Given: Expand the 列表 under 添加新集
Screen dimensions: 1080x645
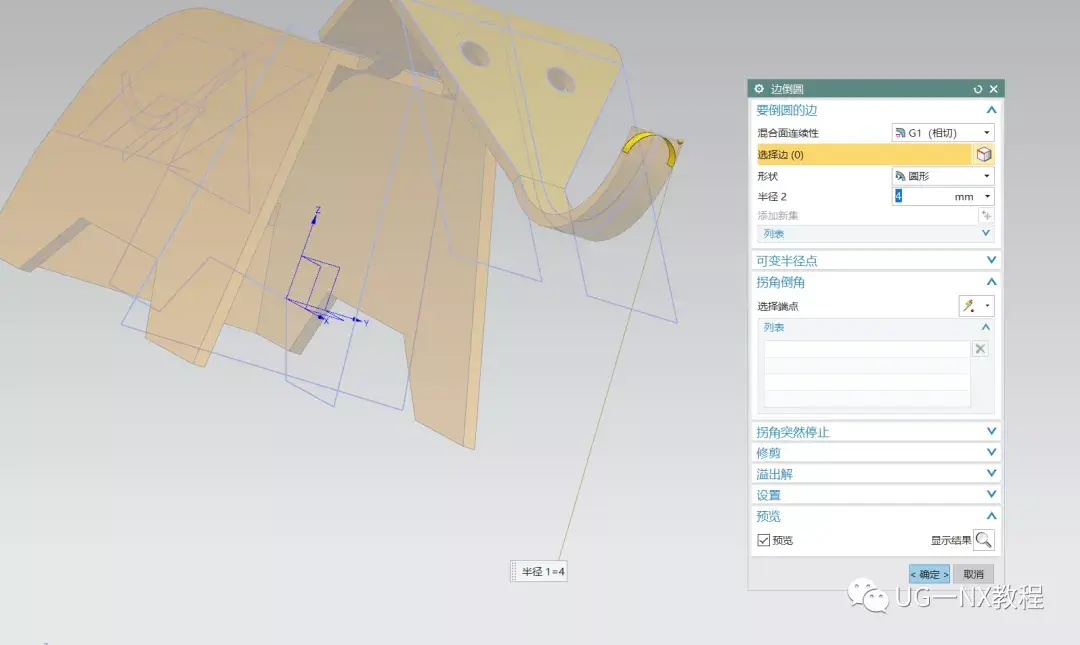Looking at the screenshot, I should click(x=986, y=234).
